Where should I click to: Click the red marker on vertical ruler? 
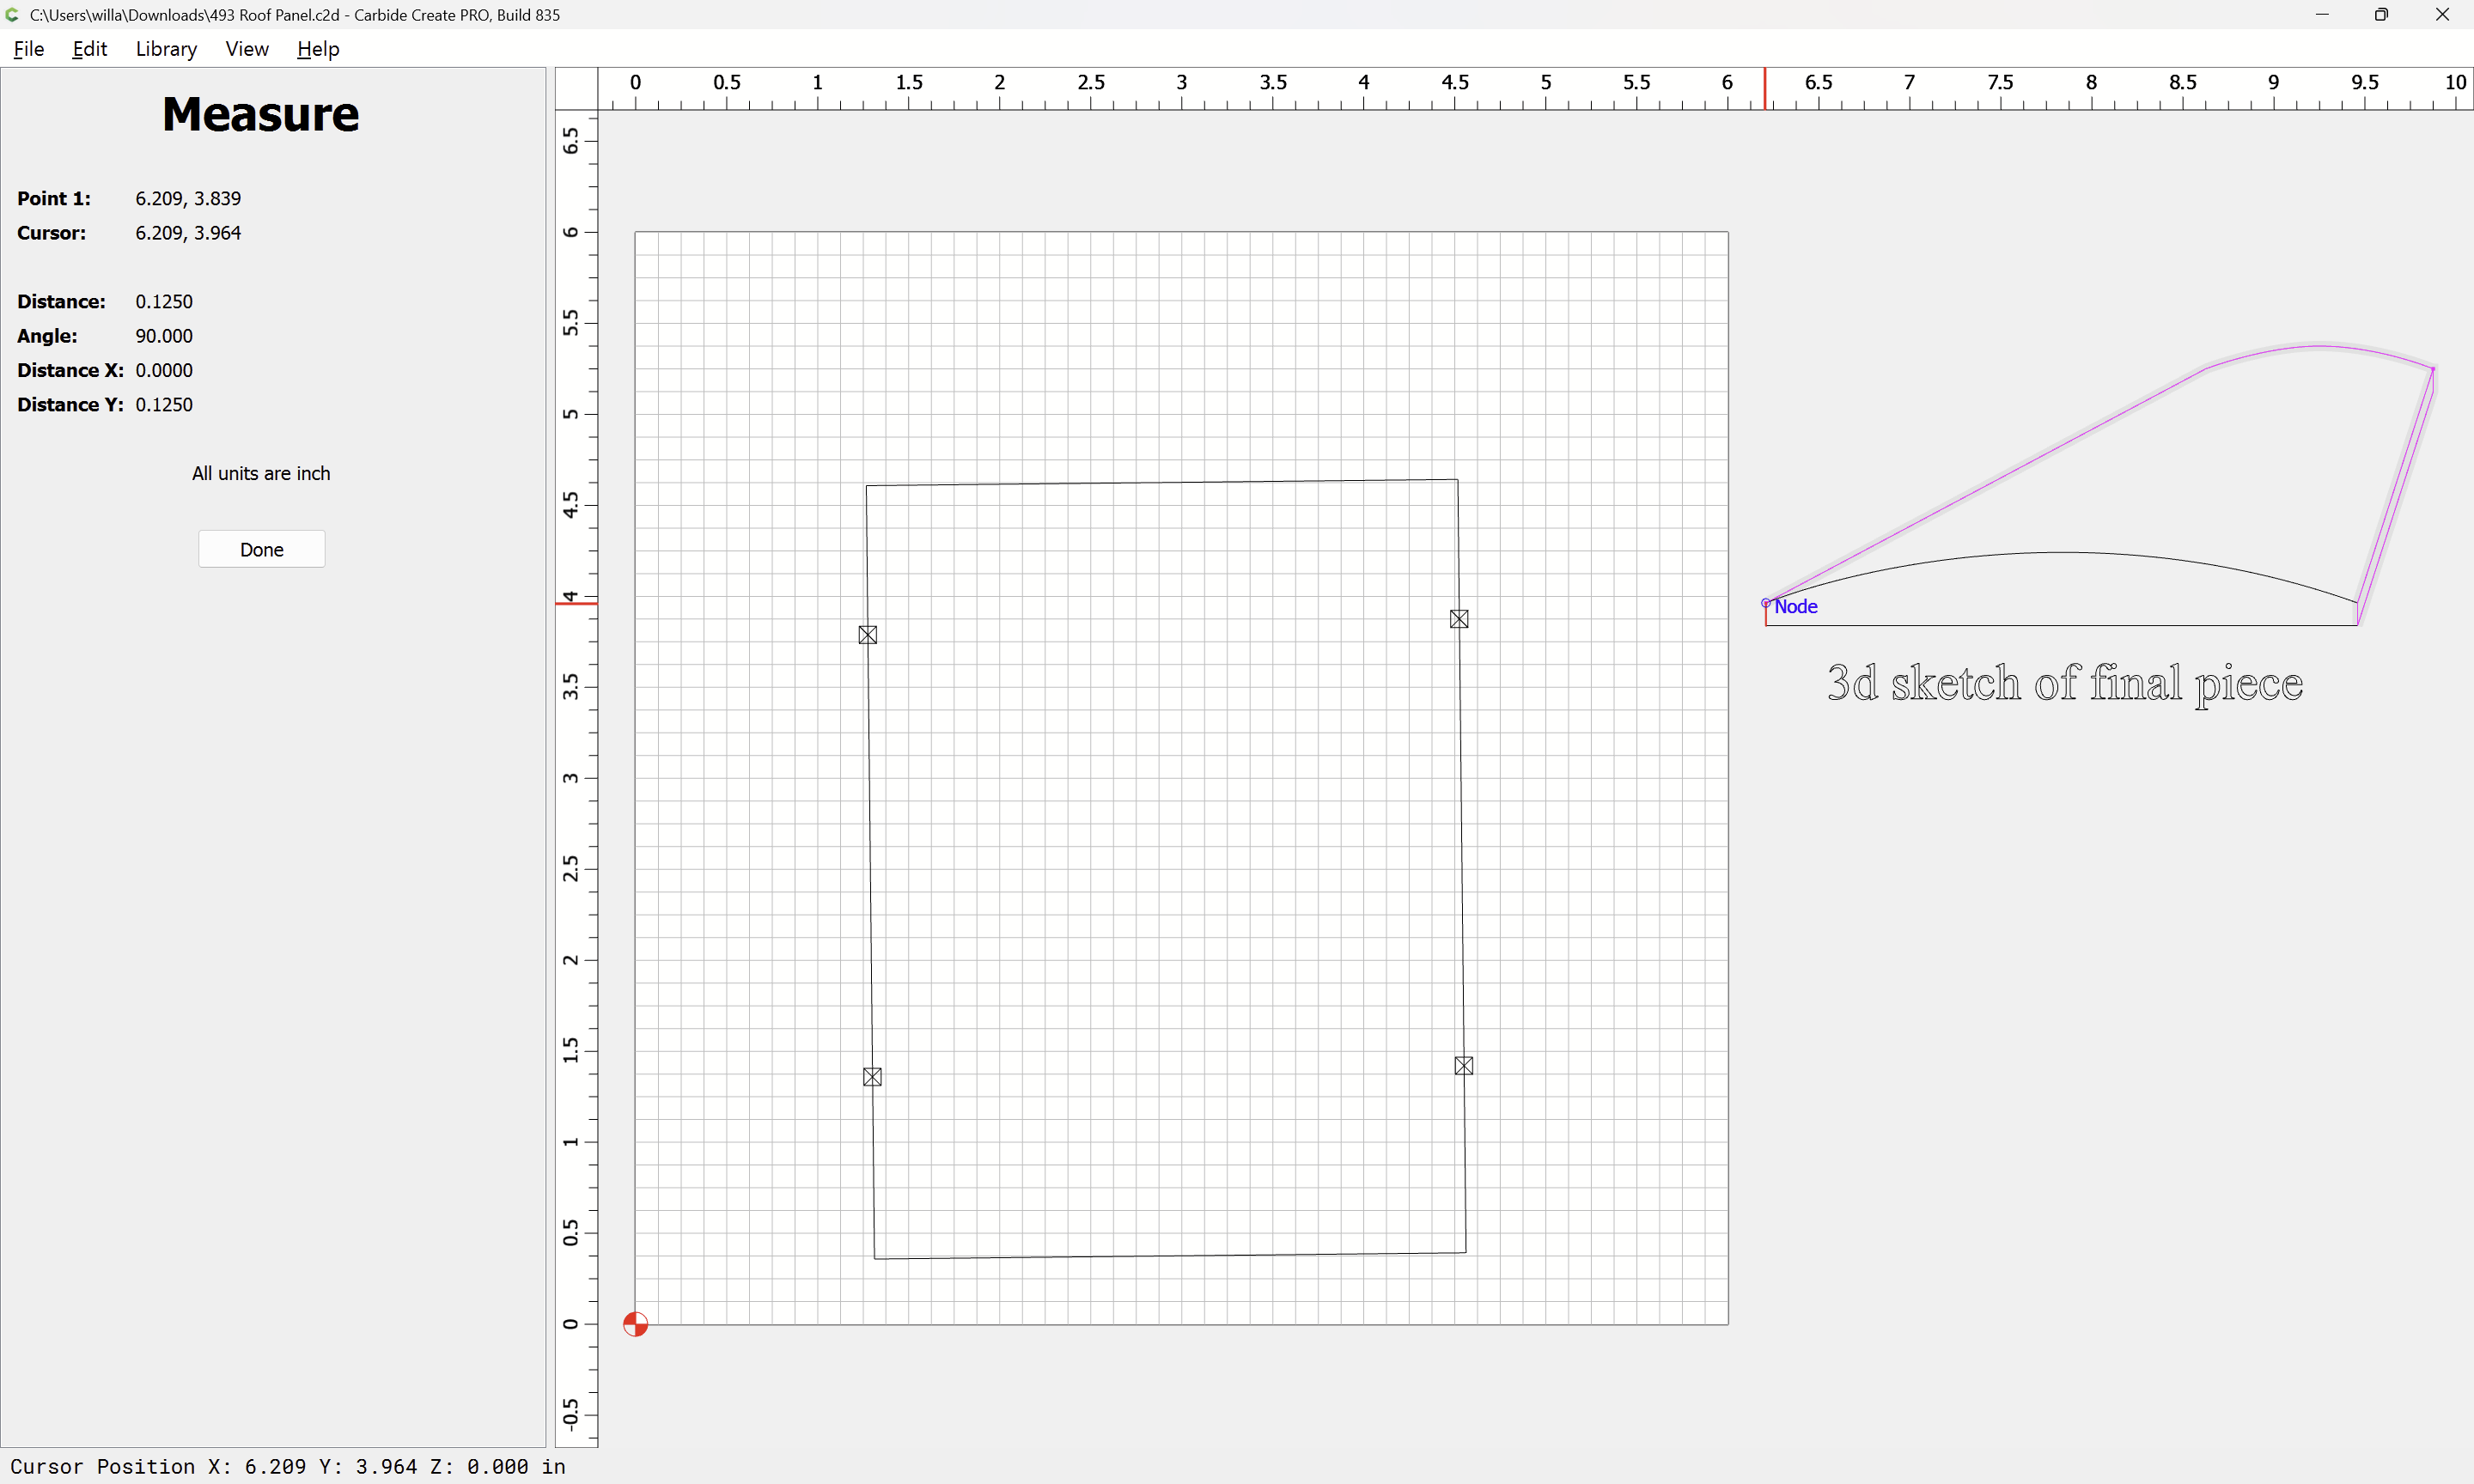pos(577,603)
